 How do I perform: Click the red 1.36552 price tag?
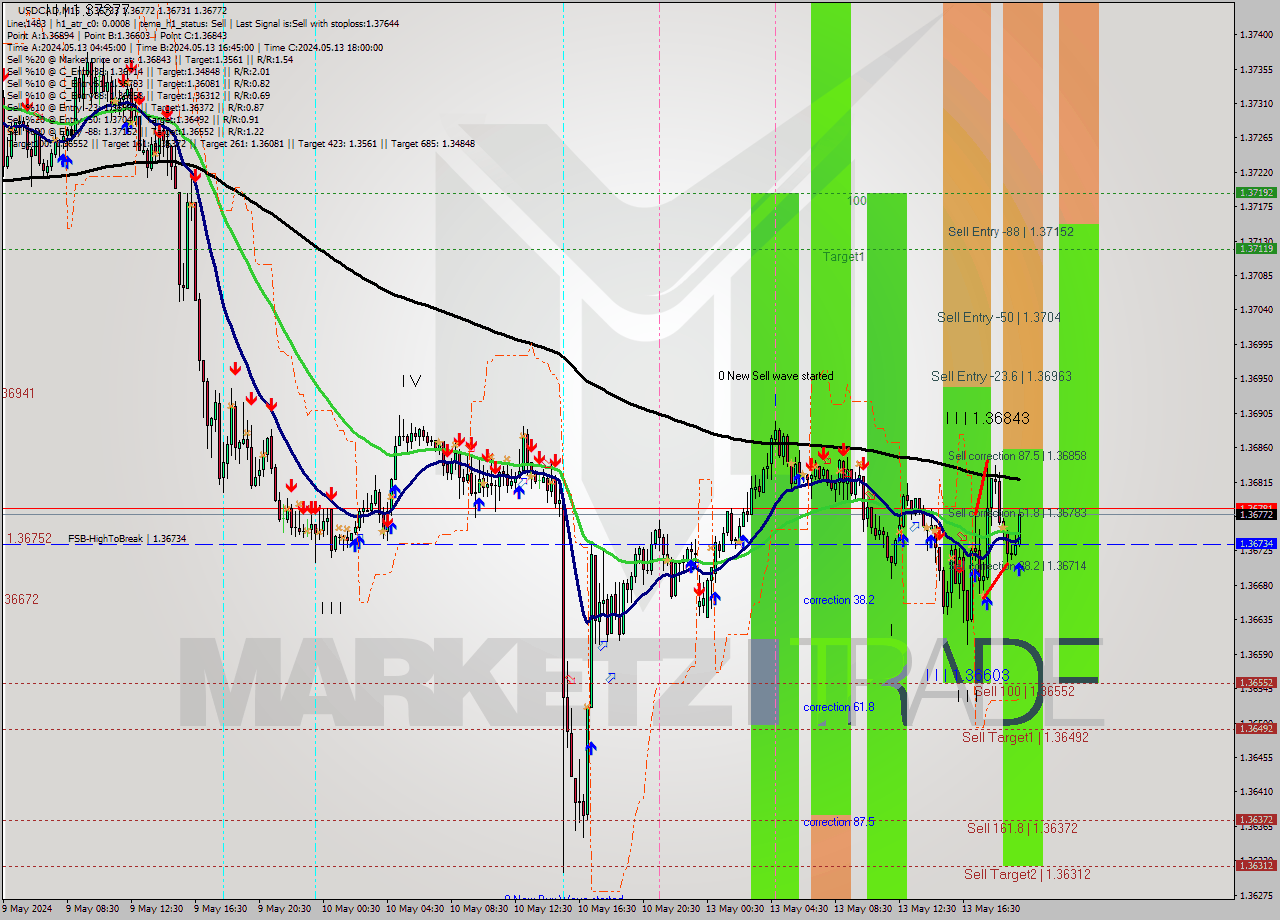1256,684
